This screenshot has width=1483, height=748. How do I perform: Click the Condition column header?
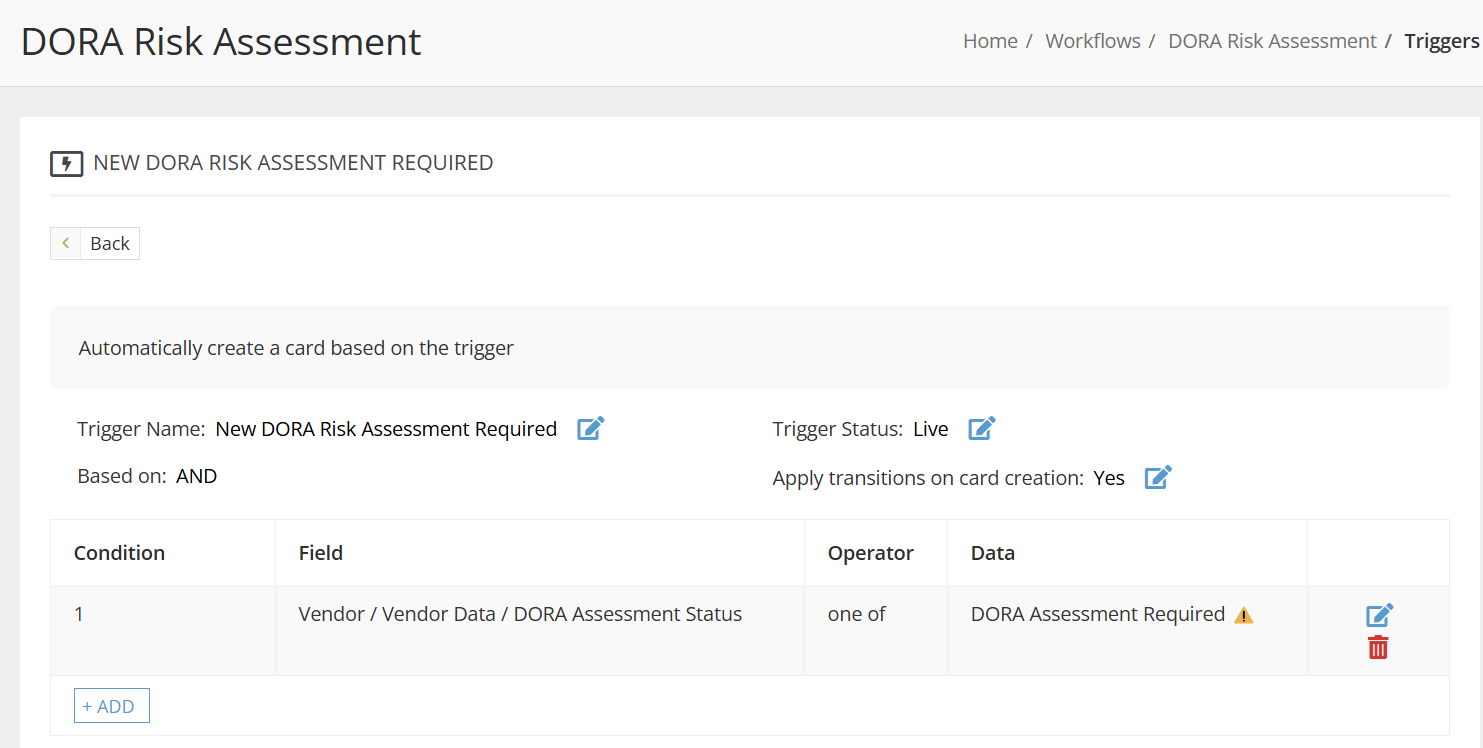pyautogui.click(x=119, y=552)
